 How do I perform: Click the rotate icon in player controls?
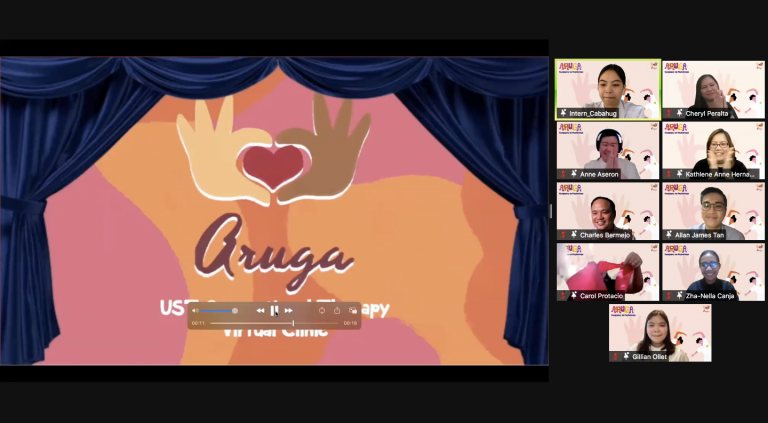coord(322,310)
